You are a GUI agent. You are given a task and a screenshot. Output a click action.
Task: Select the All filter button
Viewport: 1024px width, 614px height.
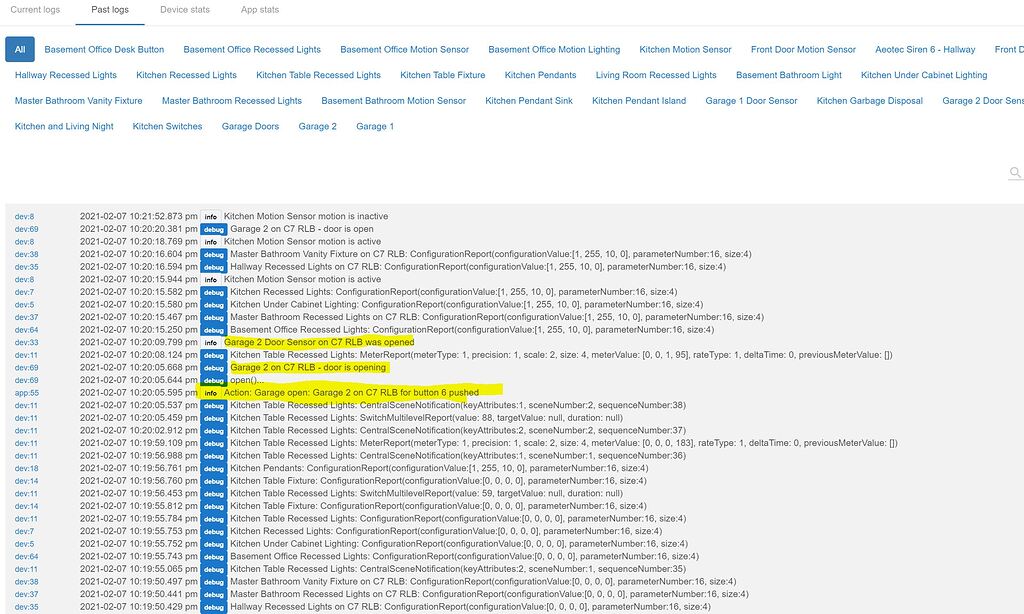[20, 49]
